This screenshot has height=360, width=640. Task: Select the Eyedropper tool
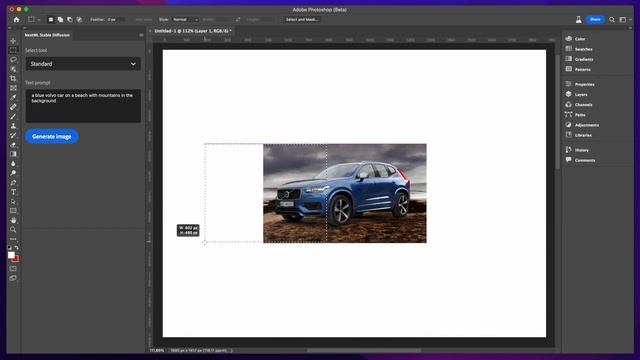(x=13, y=98)
